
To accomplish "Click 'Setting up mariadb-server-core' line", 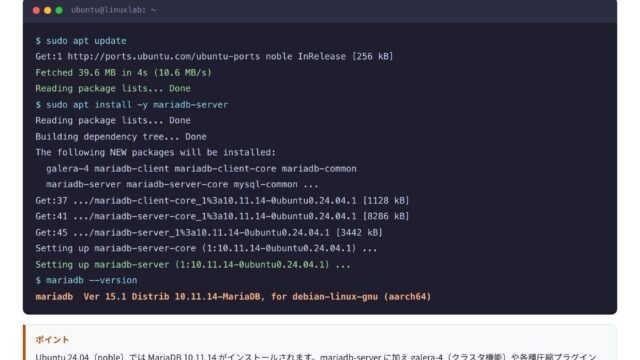I will point(206,249).
